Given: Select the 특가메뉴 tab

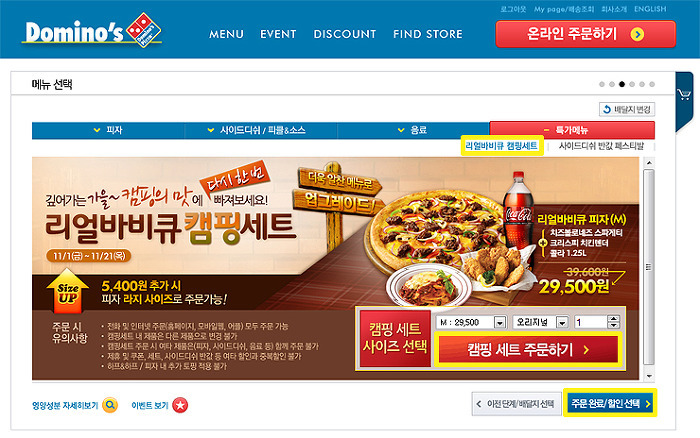Looking at the screenshot, I should [x=572, y=130].
